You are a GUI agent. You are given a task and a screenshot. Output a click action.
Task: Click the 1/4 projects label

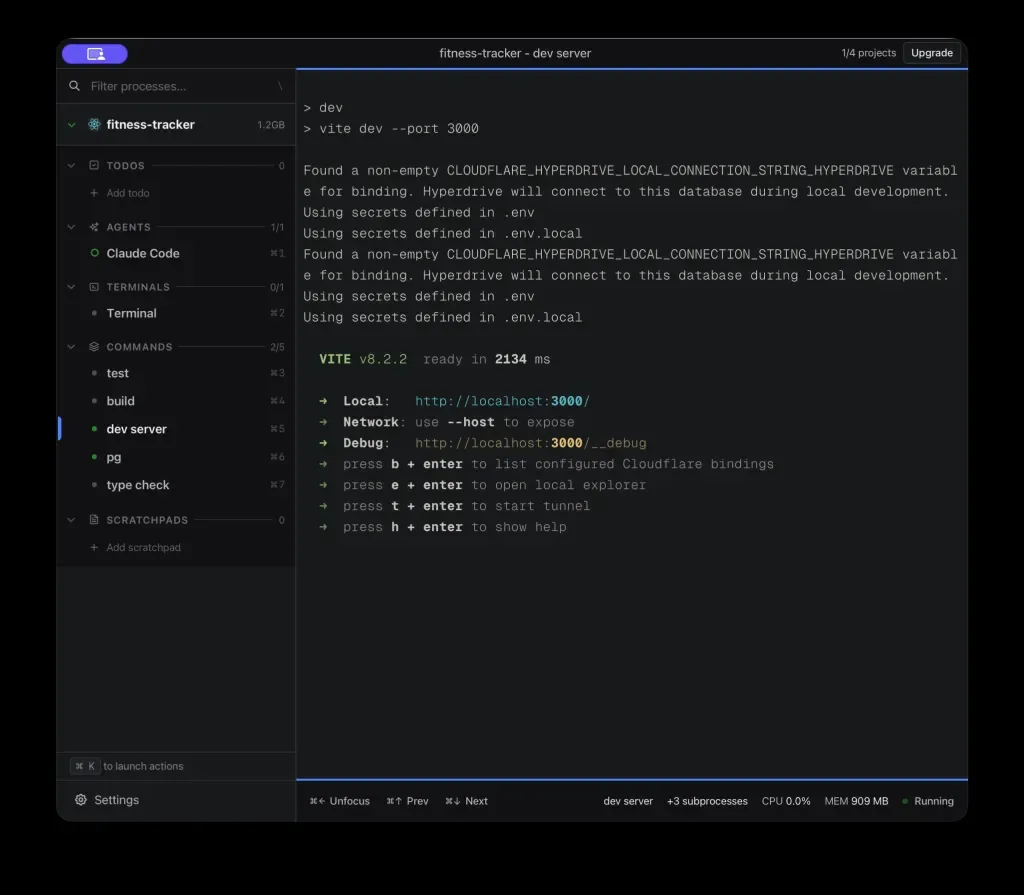point(869,53)
